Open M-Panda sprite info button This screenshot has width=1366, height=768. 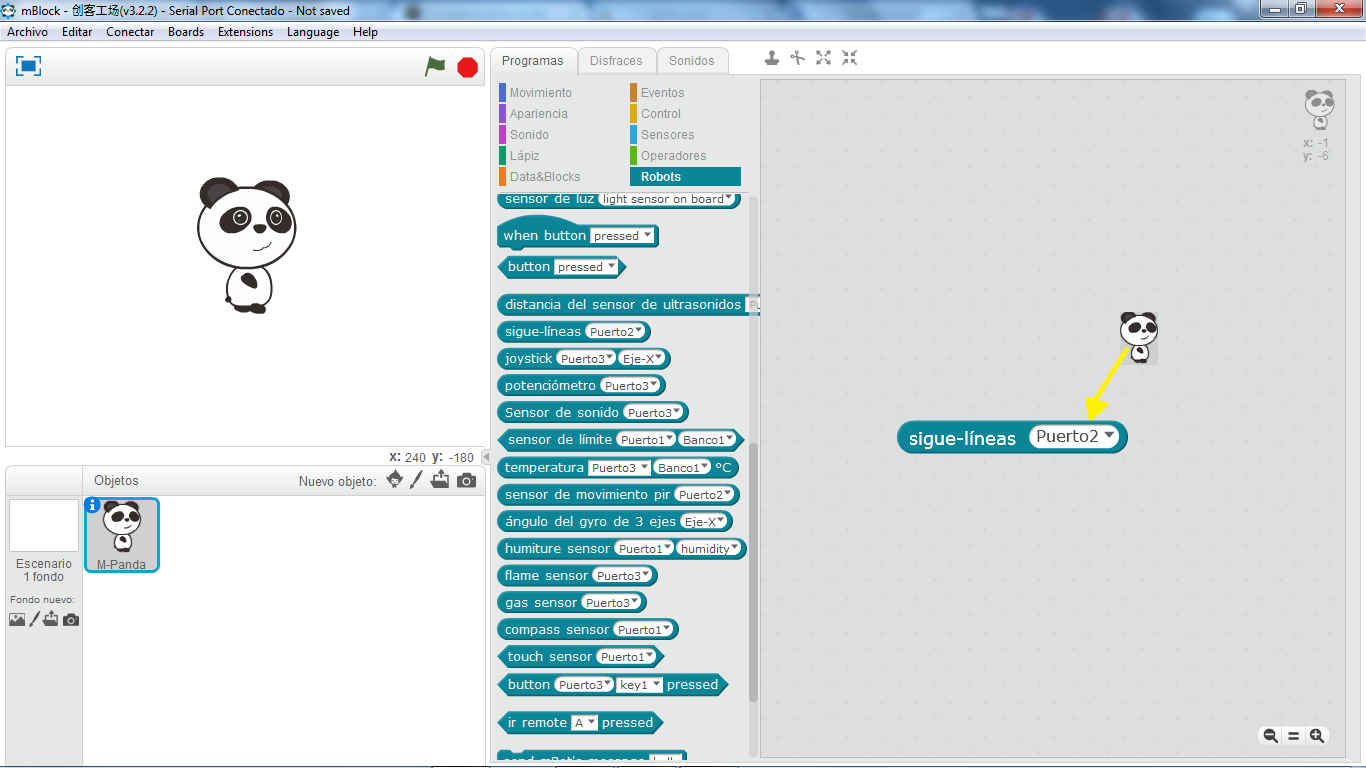(x=92, y=505)
